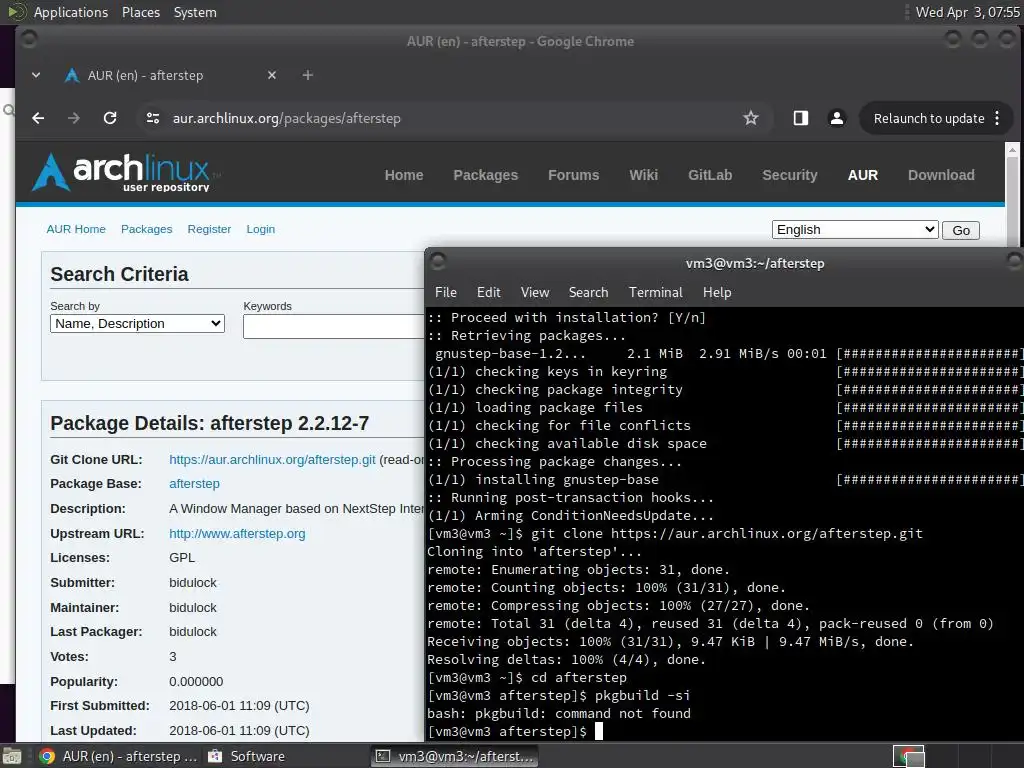Expand Chrome tab search chevron
The height and width of the screenshot is (768, 1024).
coord(36,75)
